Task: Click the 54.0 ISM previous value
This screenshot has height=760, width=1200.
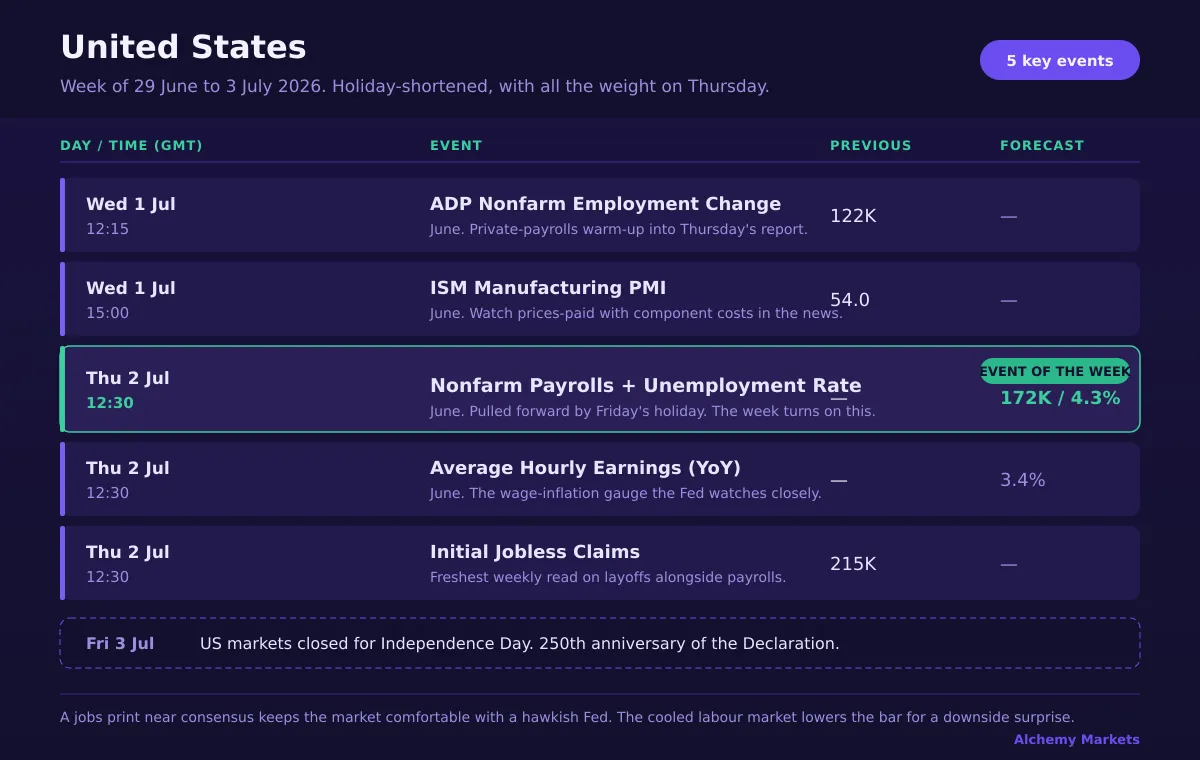Action: click(850, 299)
